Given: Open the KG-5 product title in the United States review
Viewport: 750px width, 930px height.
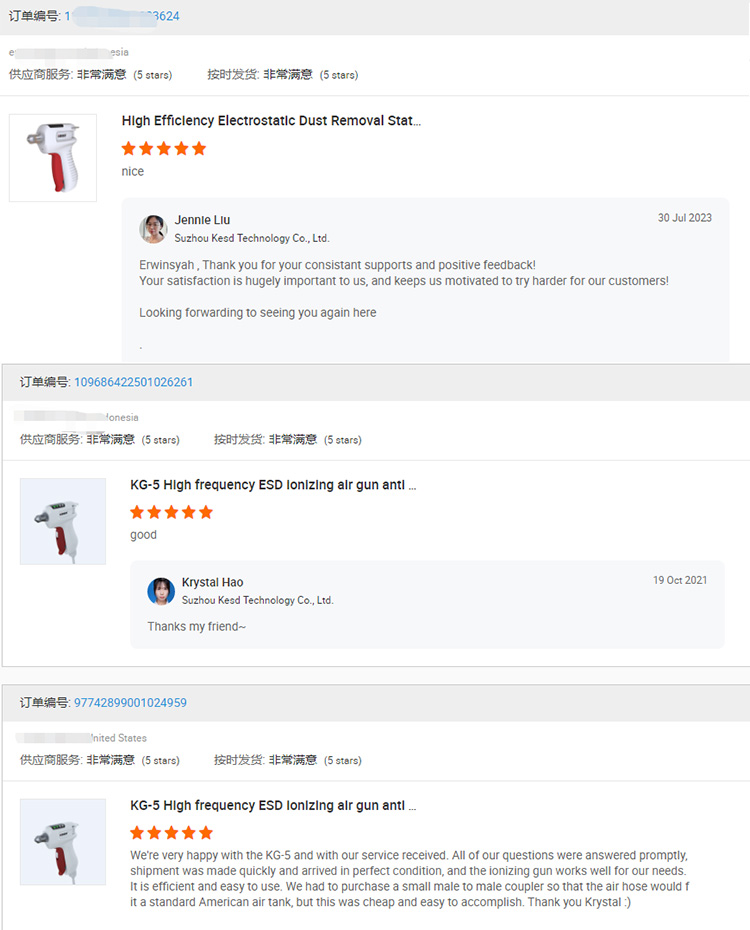Looking at the screenshot, I should coord(273,806).
